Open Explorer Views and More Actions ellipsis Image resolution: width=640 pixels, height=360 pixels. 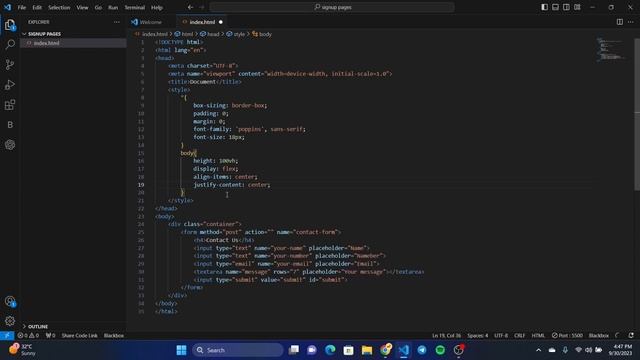117,22
